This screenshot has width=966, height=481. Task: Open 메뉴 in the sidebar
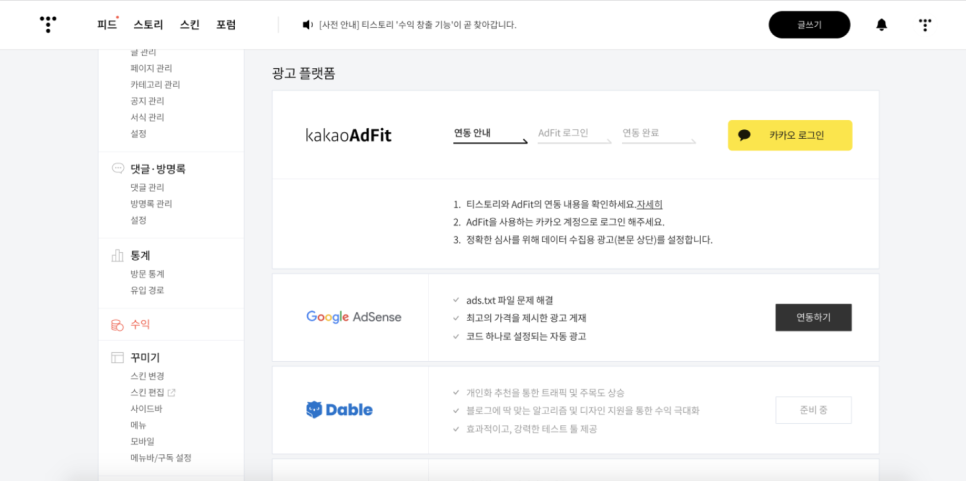pyautogui.click(x=139, y=425)
